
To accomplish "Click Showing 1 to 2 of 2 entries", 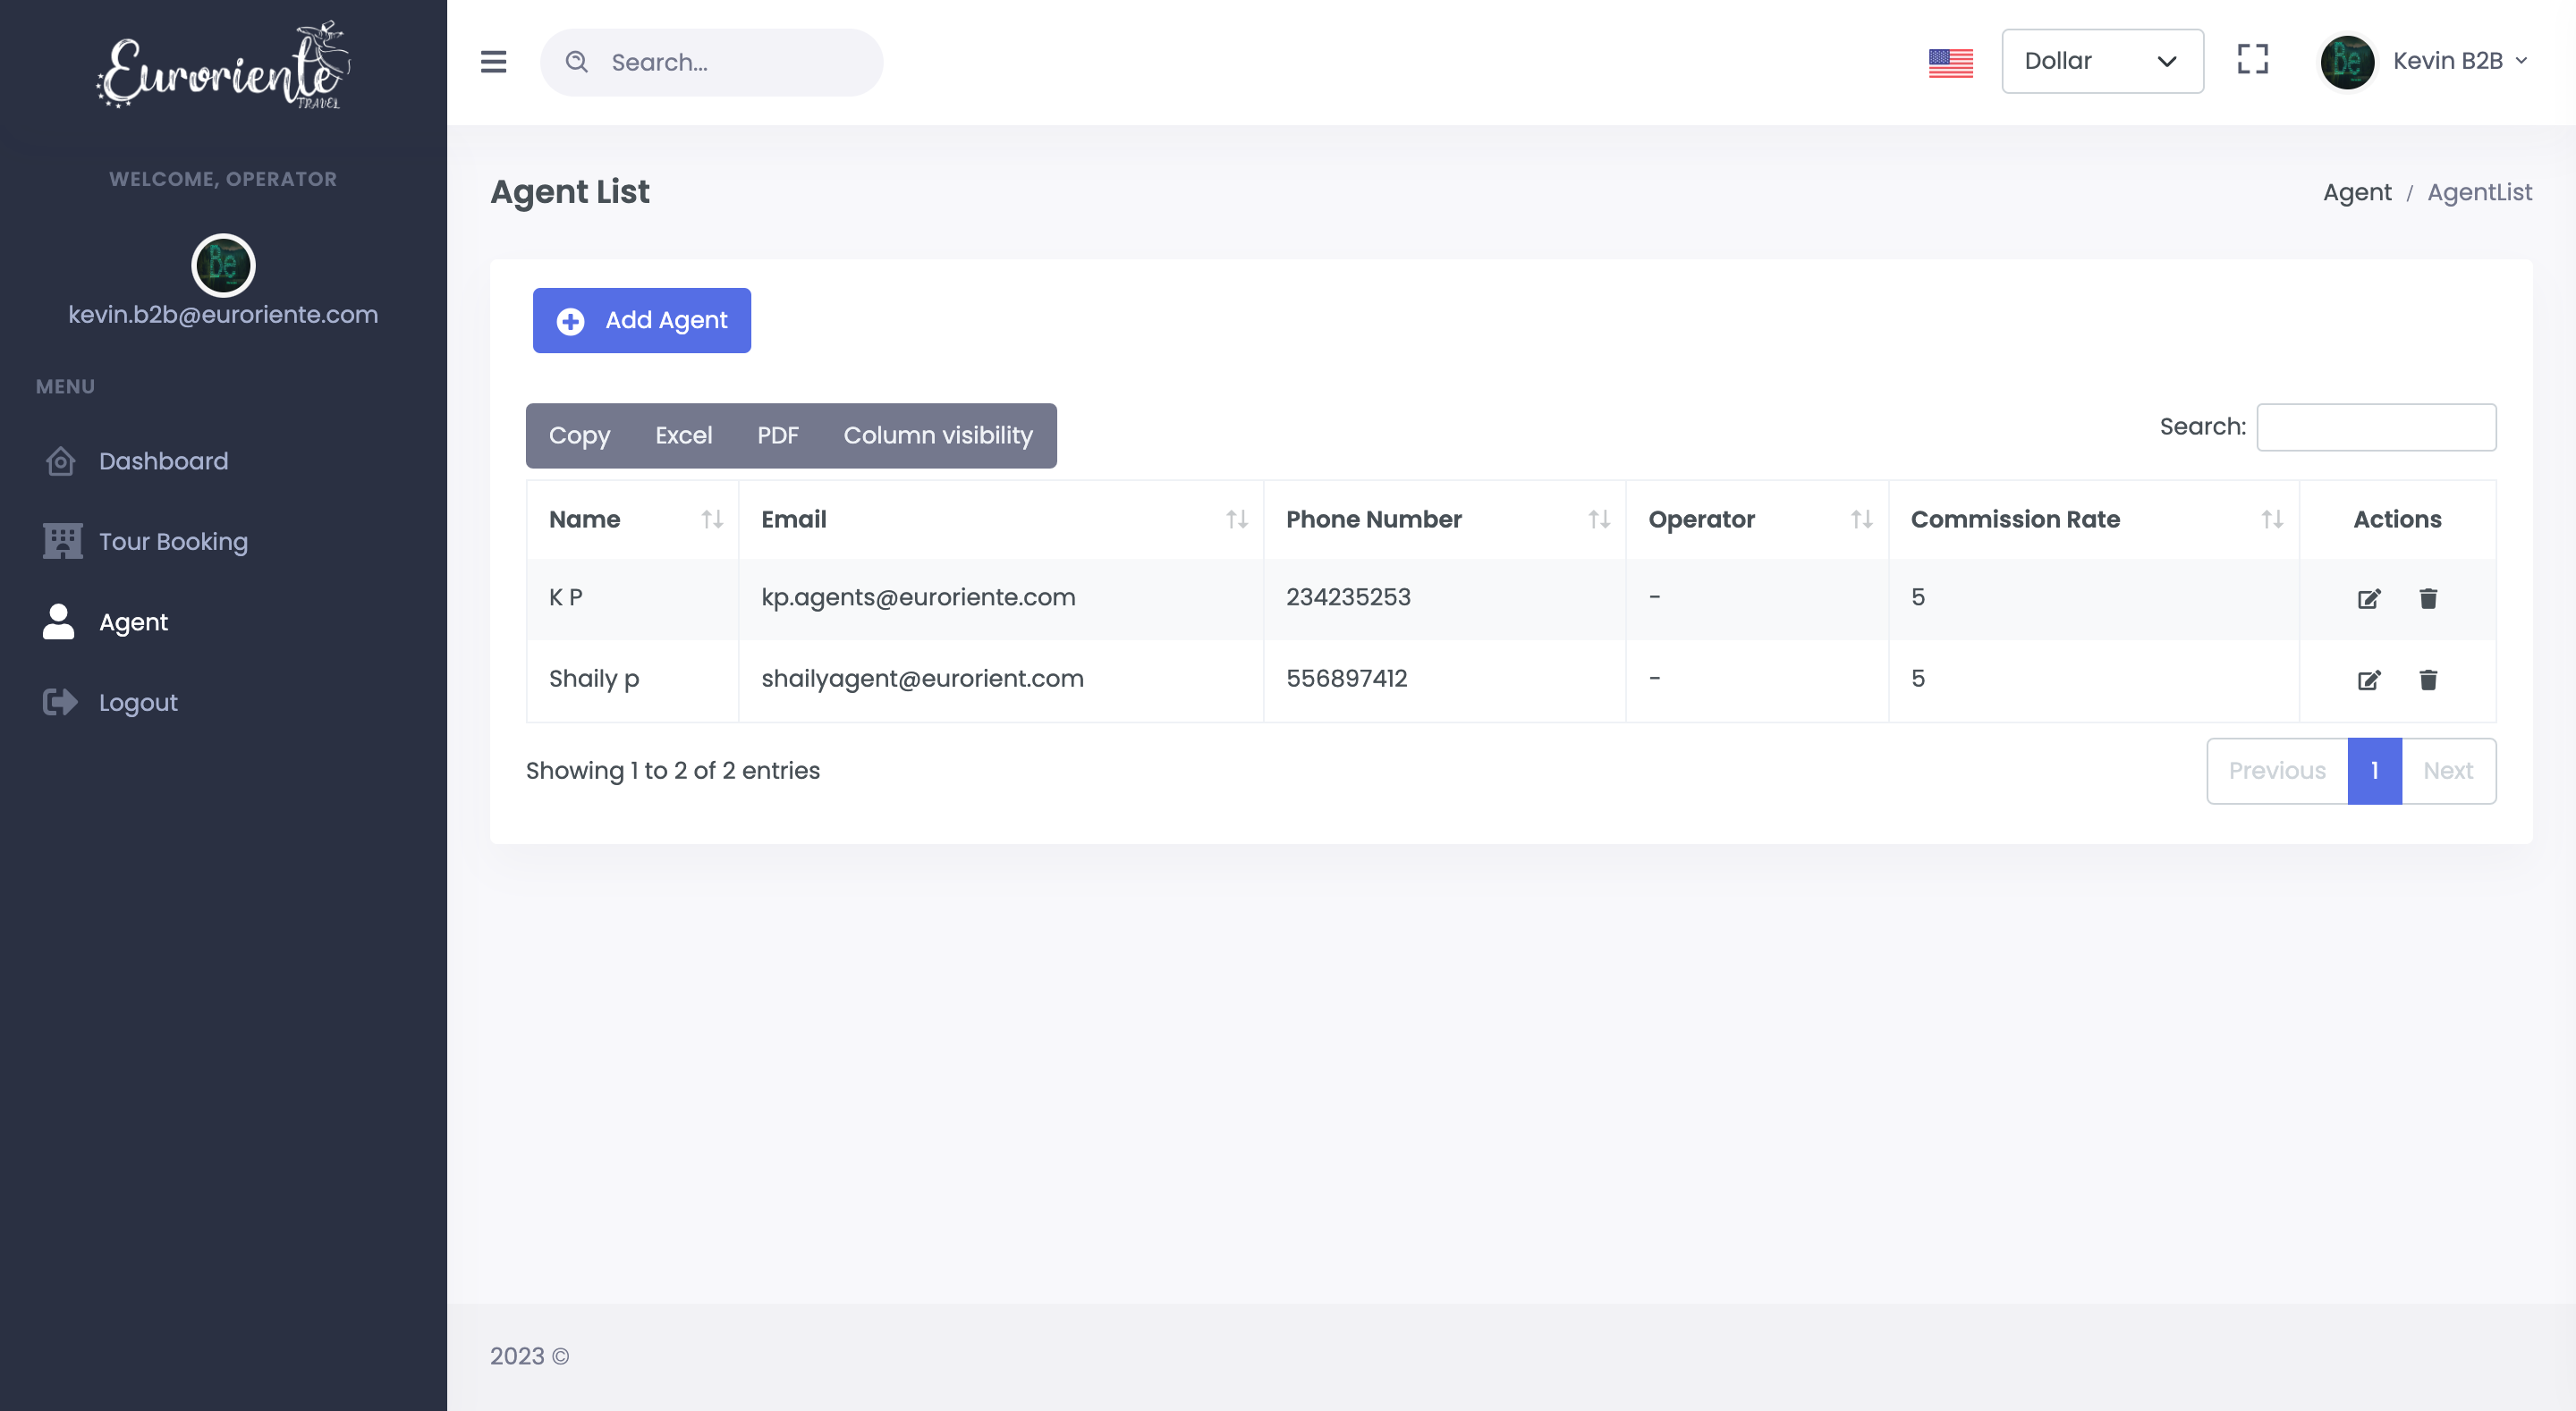I will click(x=672, y=771).
